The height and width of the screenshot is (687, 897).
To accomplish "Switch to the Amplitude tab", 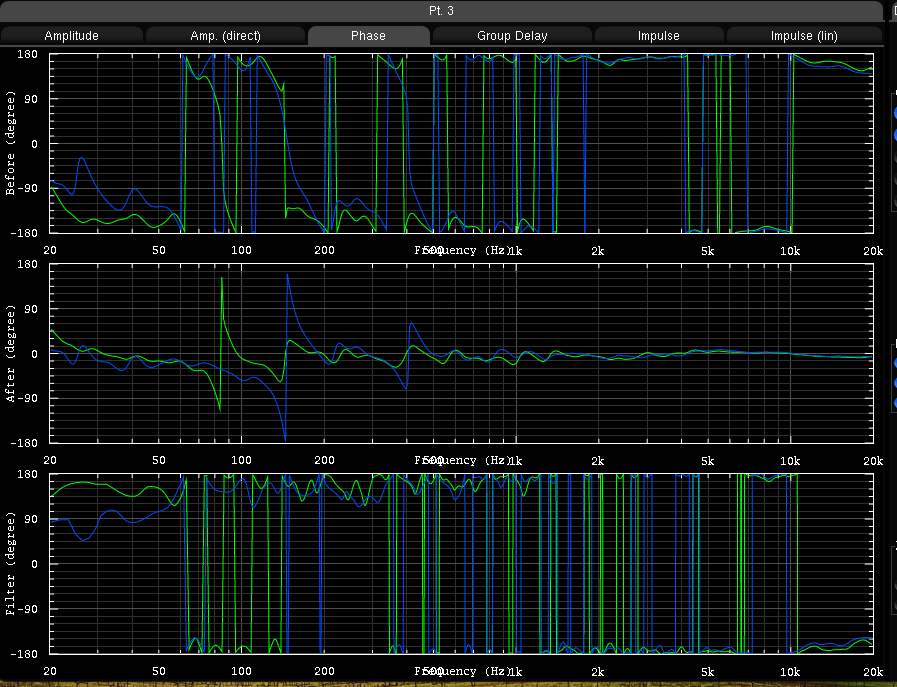I will [72, 36].
